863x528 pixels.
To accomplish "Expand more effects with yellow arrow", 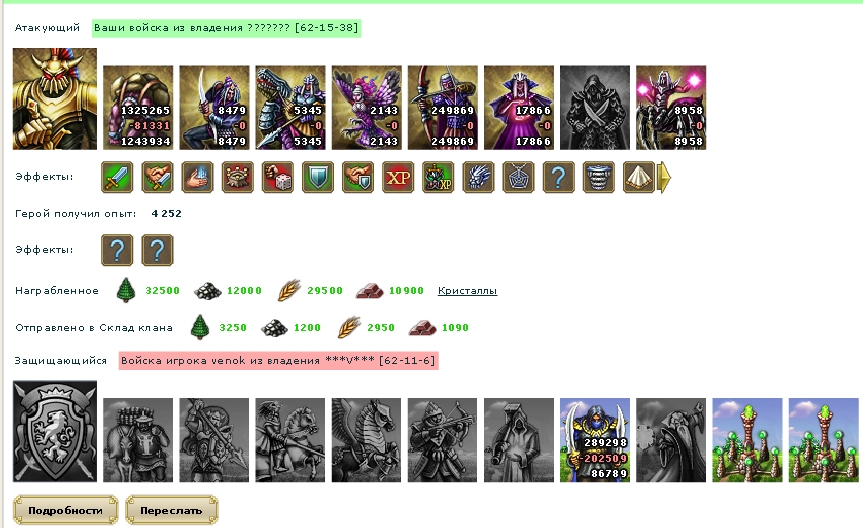I will [x=664, y=177].
